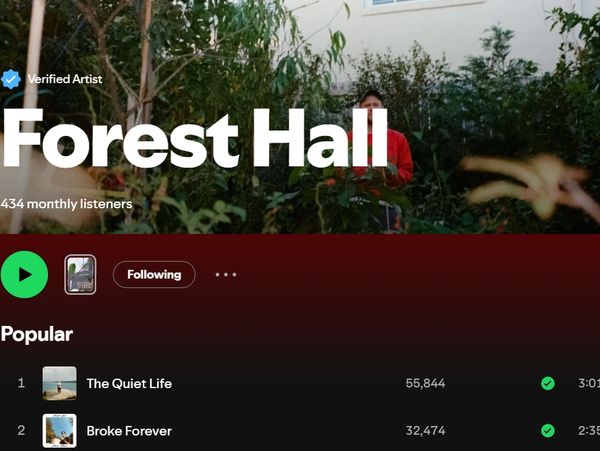600x451 pixels.
Task: Play Forest Hall with green play button
Action: (24, 274)
